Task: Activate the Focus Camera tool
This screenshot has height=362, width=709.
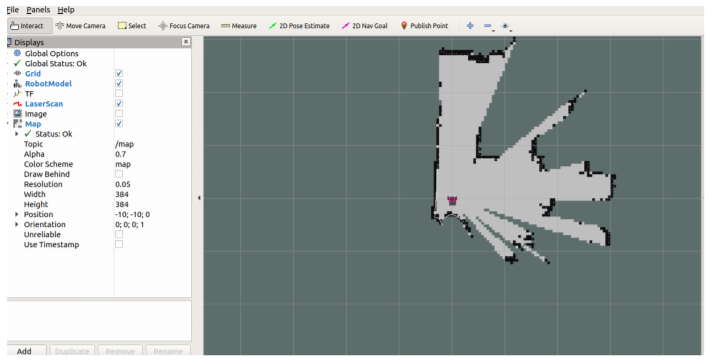Action: [184, 26]
